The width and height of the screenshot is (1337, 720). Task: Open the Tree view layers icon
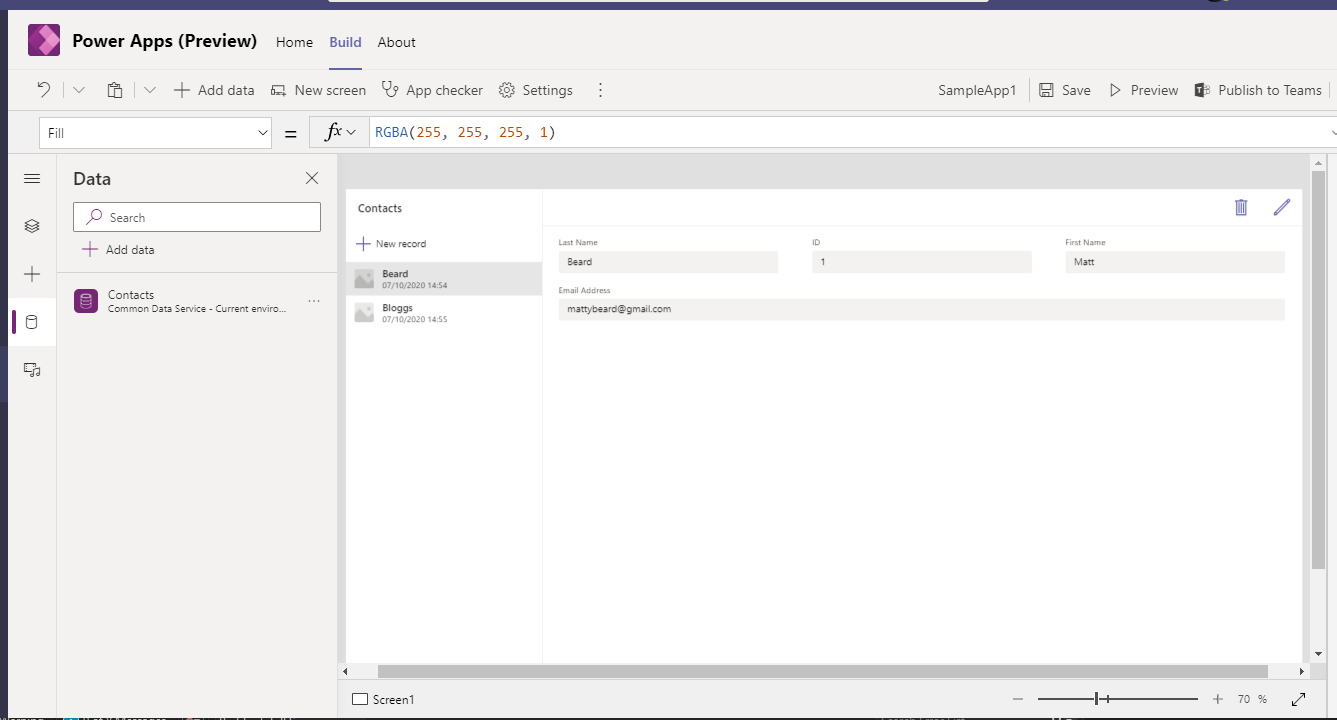[x=32, y=226]
